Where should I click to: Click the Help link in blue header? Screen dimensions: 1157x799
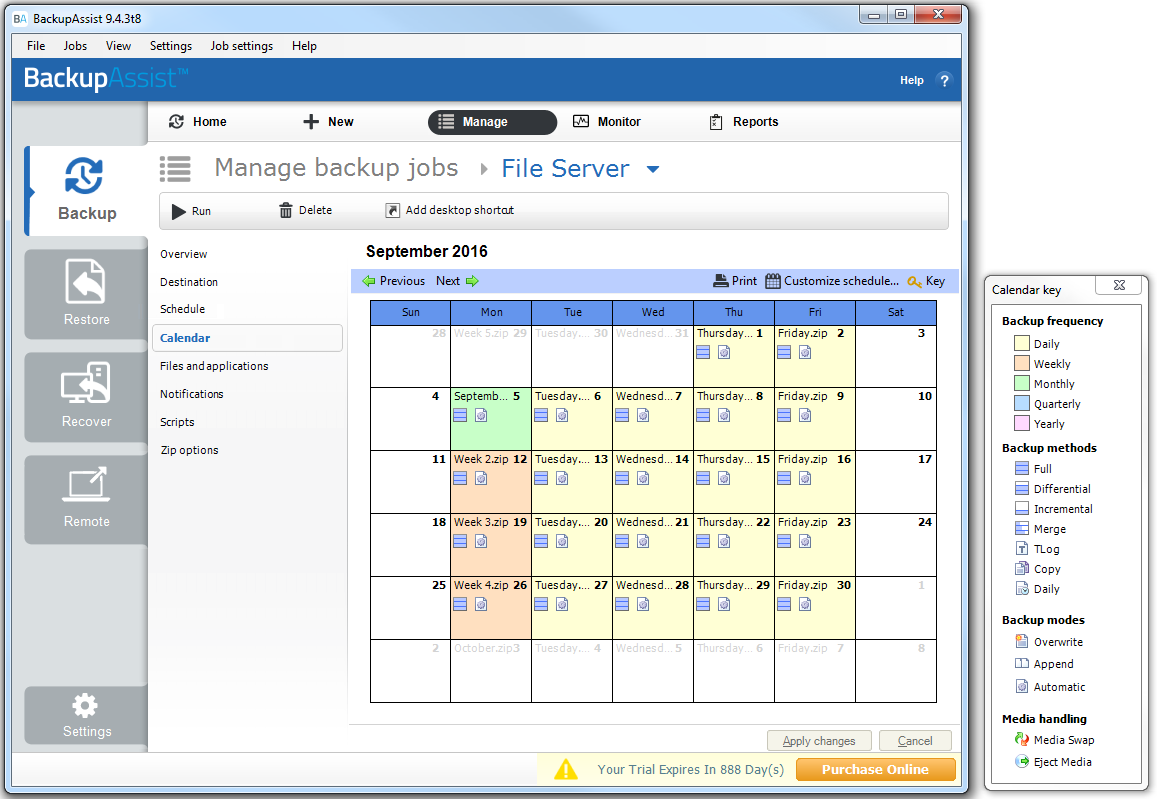coord(911,80)
